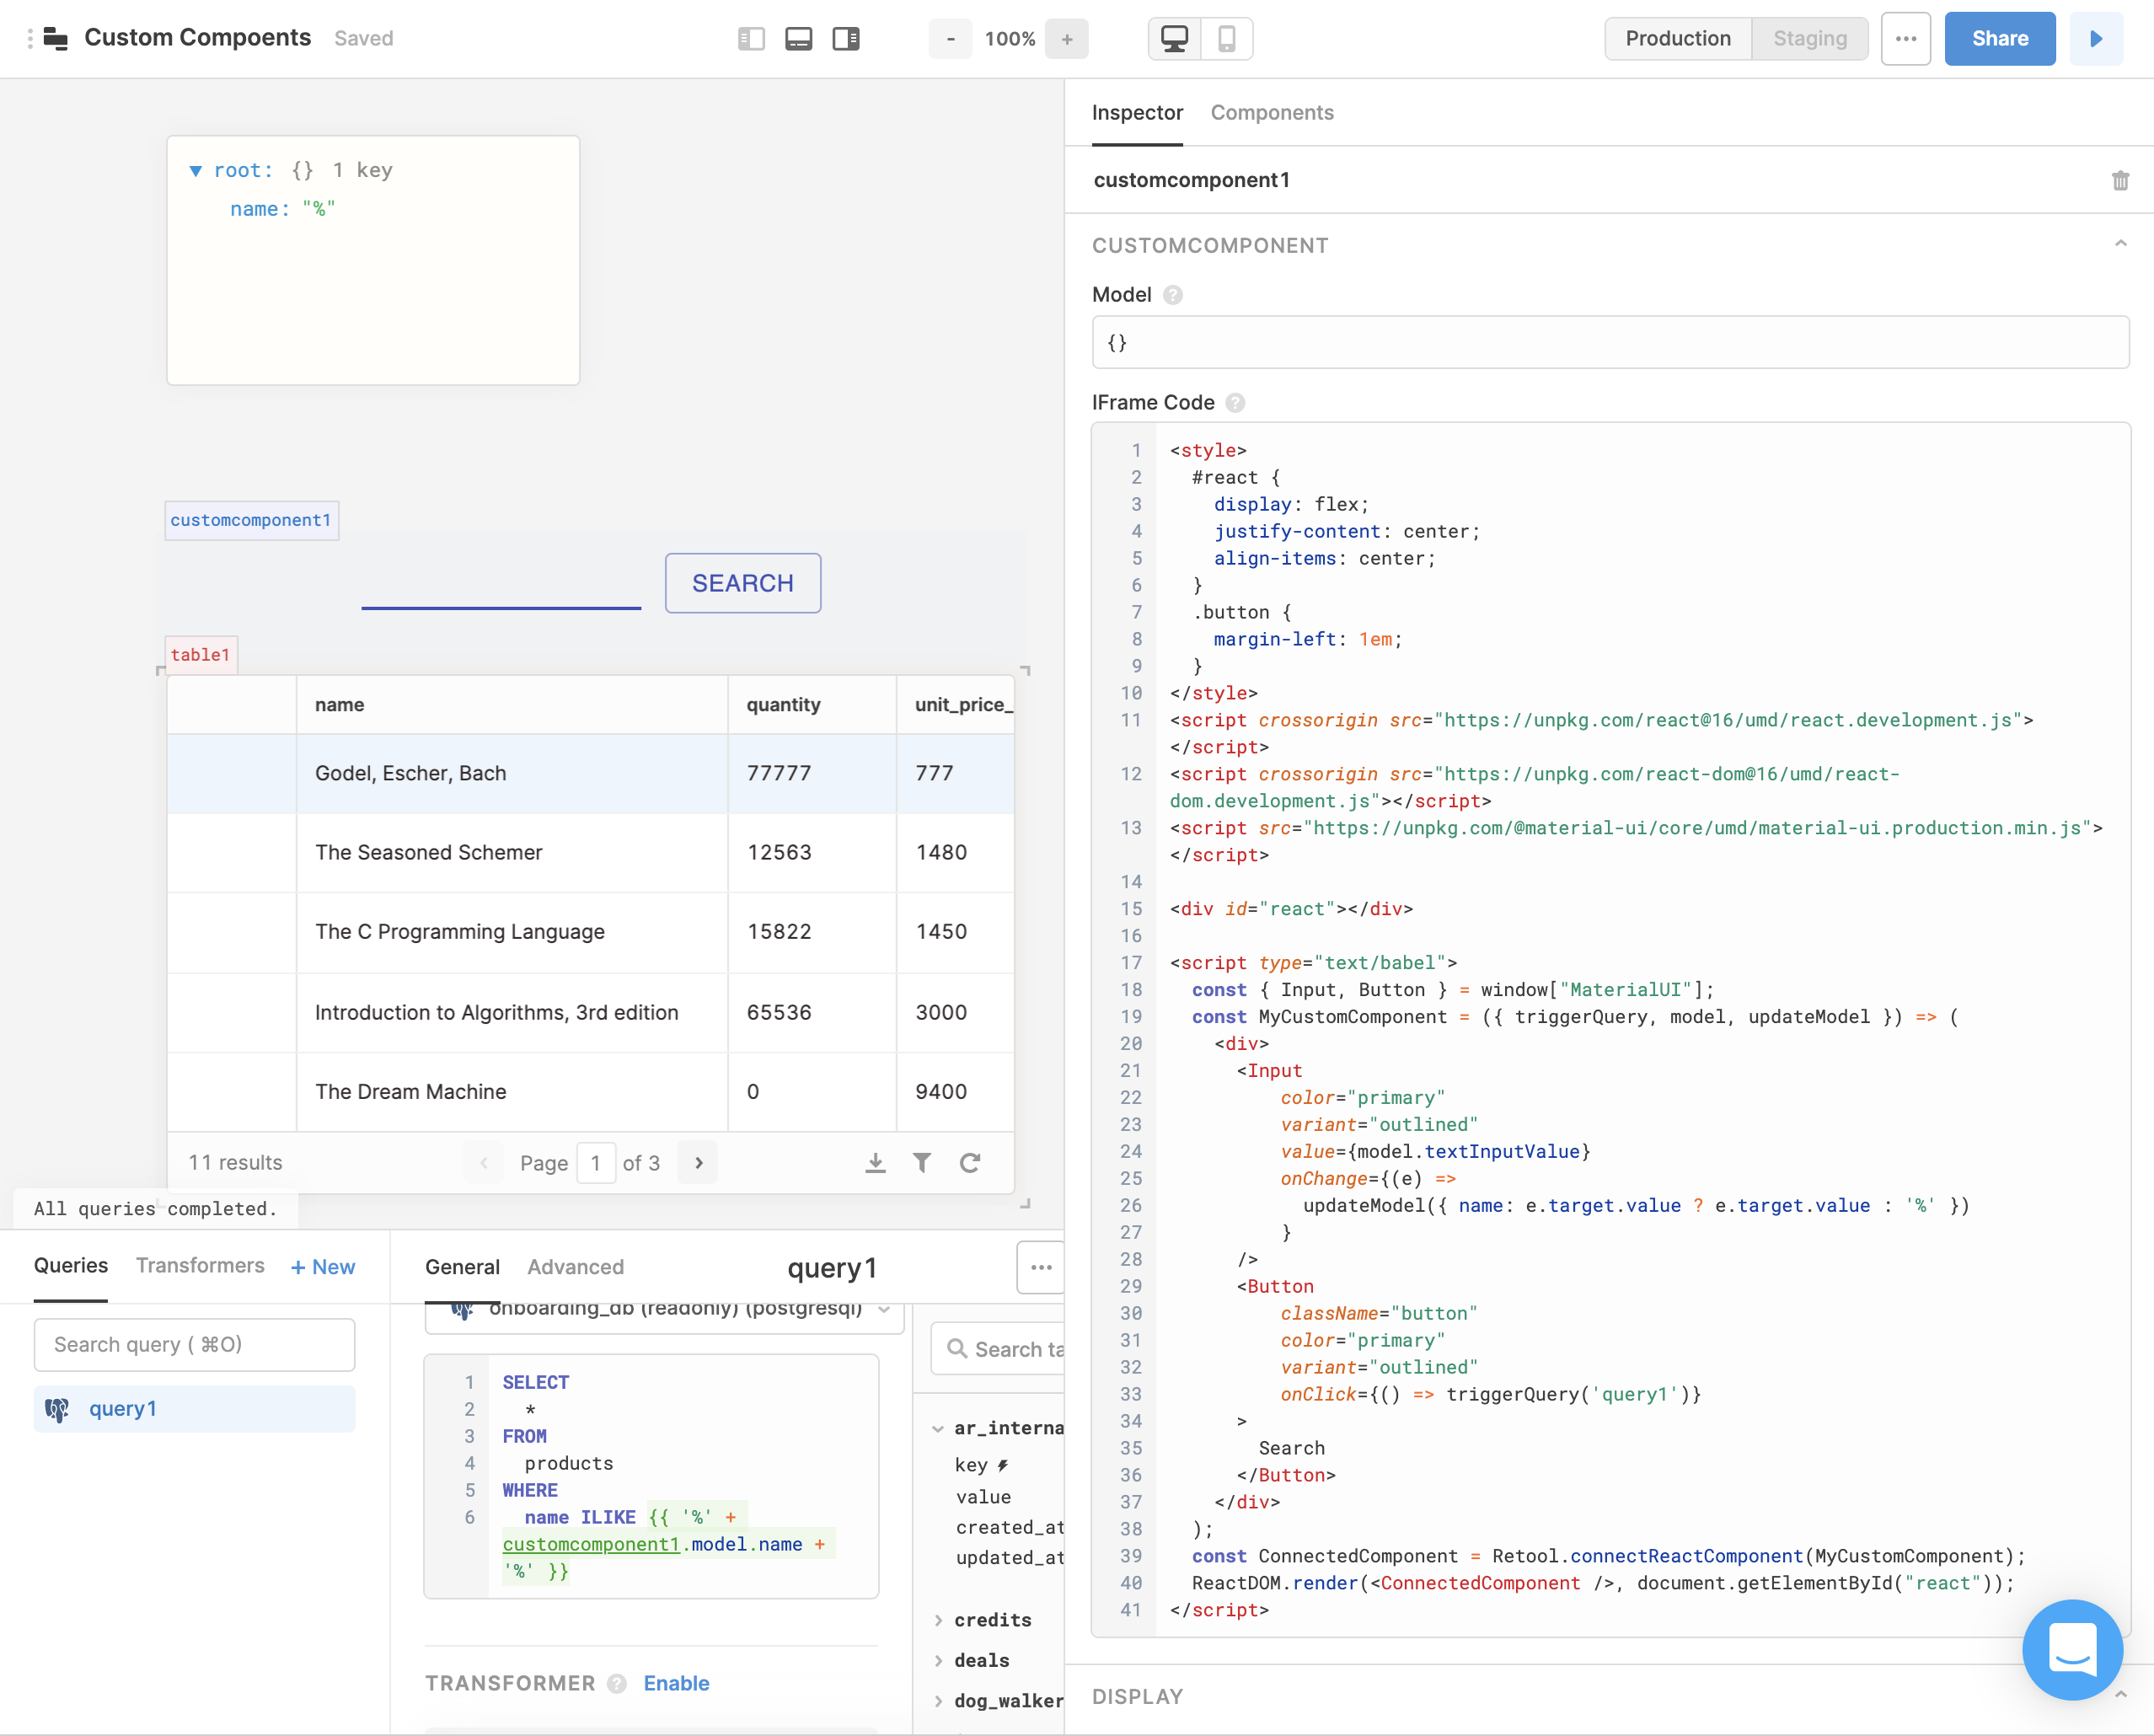
Task: Open the table filter icon
Action: pos(922,1163)
